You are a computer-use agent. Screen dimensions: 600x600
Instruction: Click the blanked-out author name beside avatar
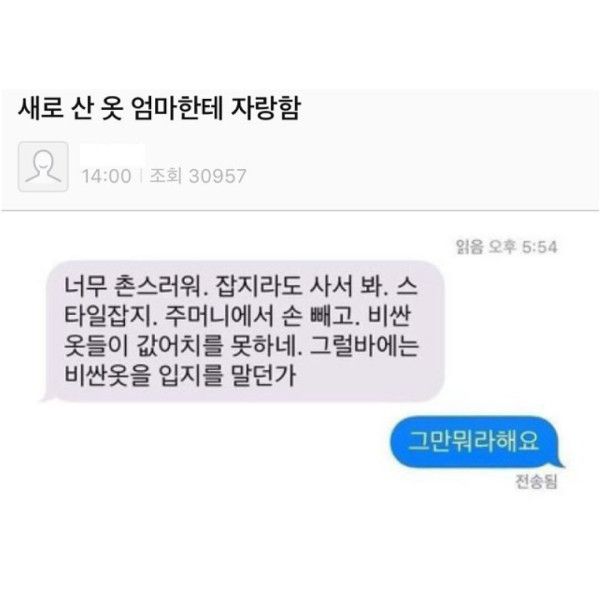(113, 155)
